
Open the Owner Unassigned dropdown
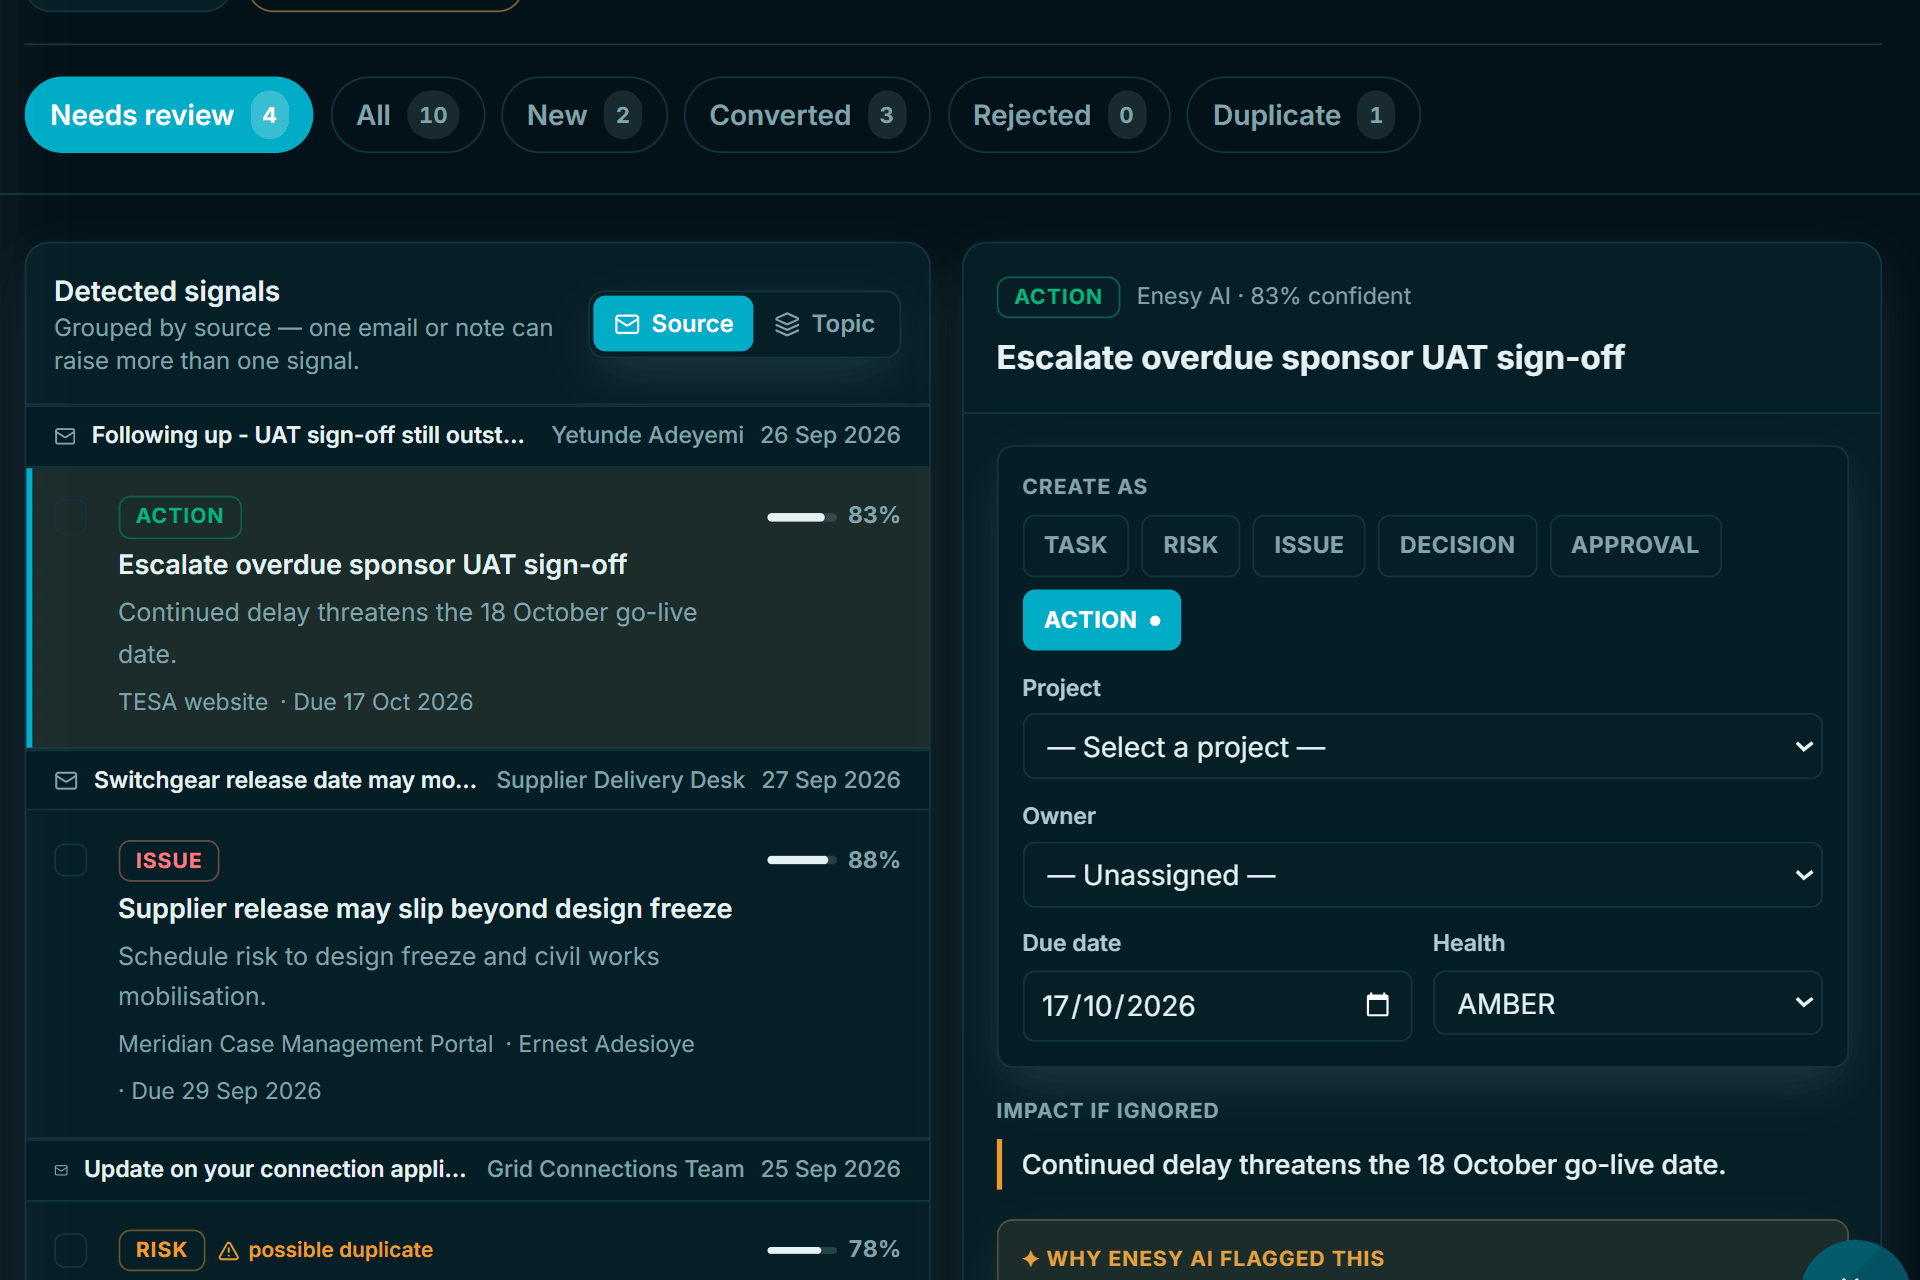(x=1422, y=875)
